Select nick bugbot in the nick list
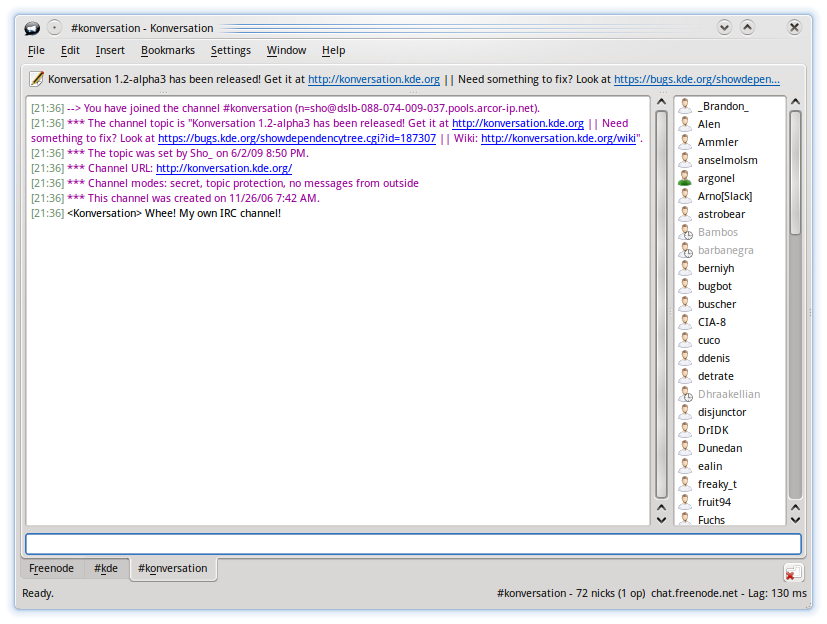Image resolution: width=827 pixels, height=624 pixels. pos(715,286)
